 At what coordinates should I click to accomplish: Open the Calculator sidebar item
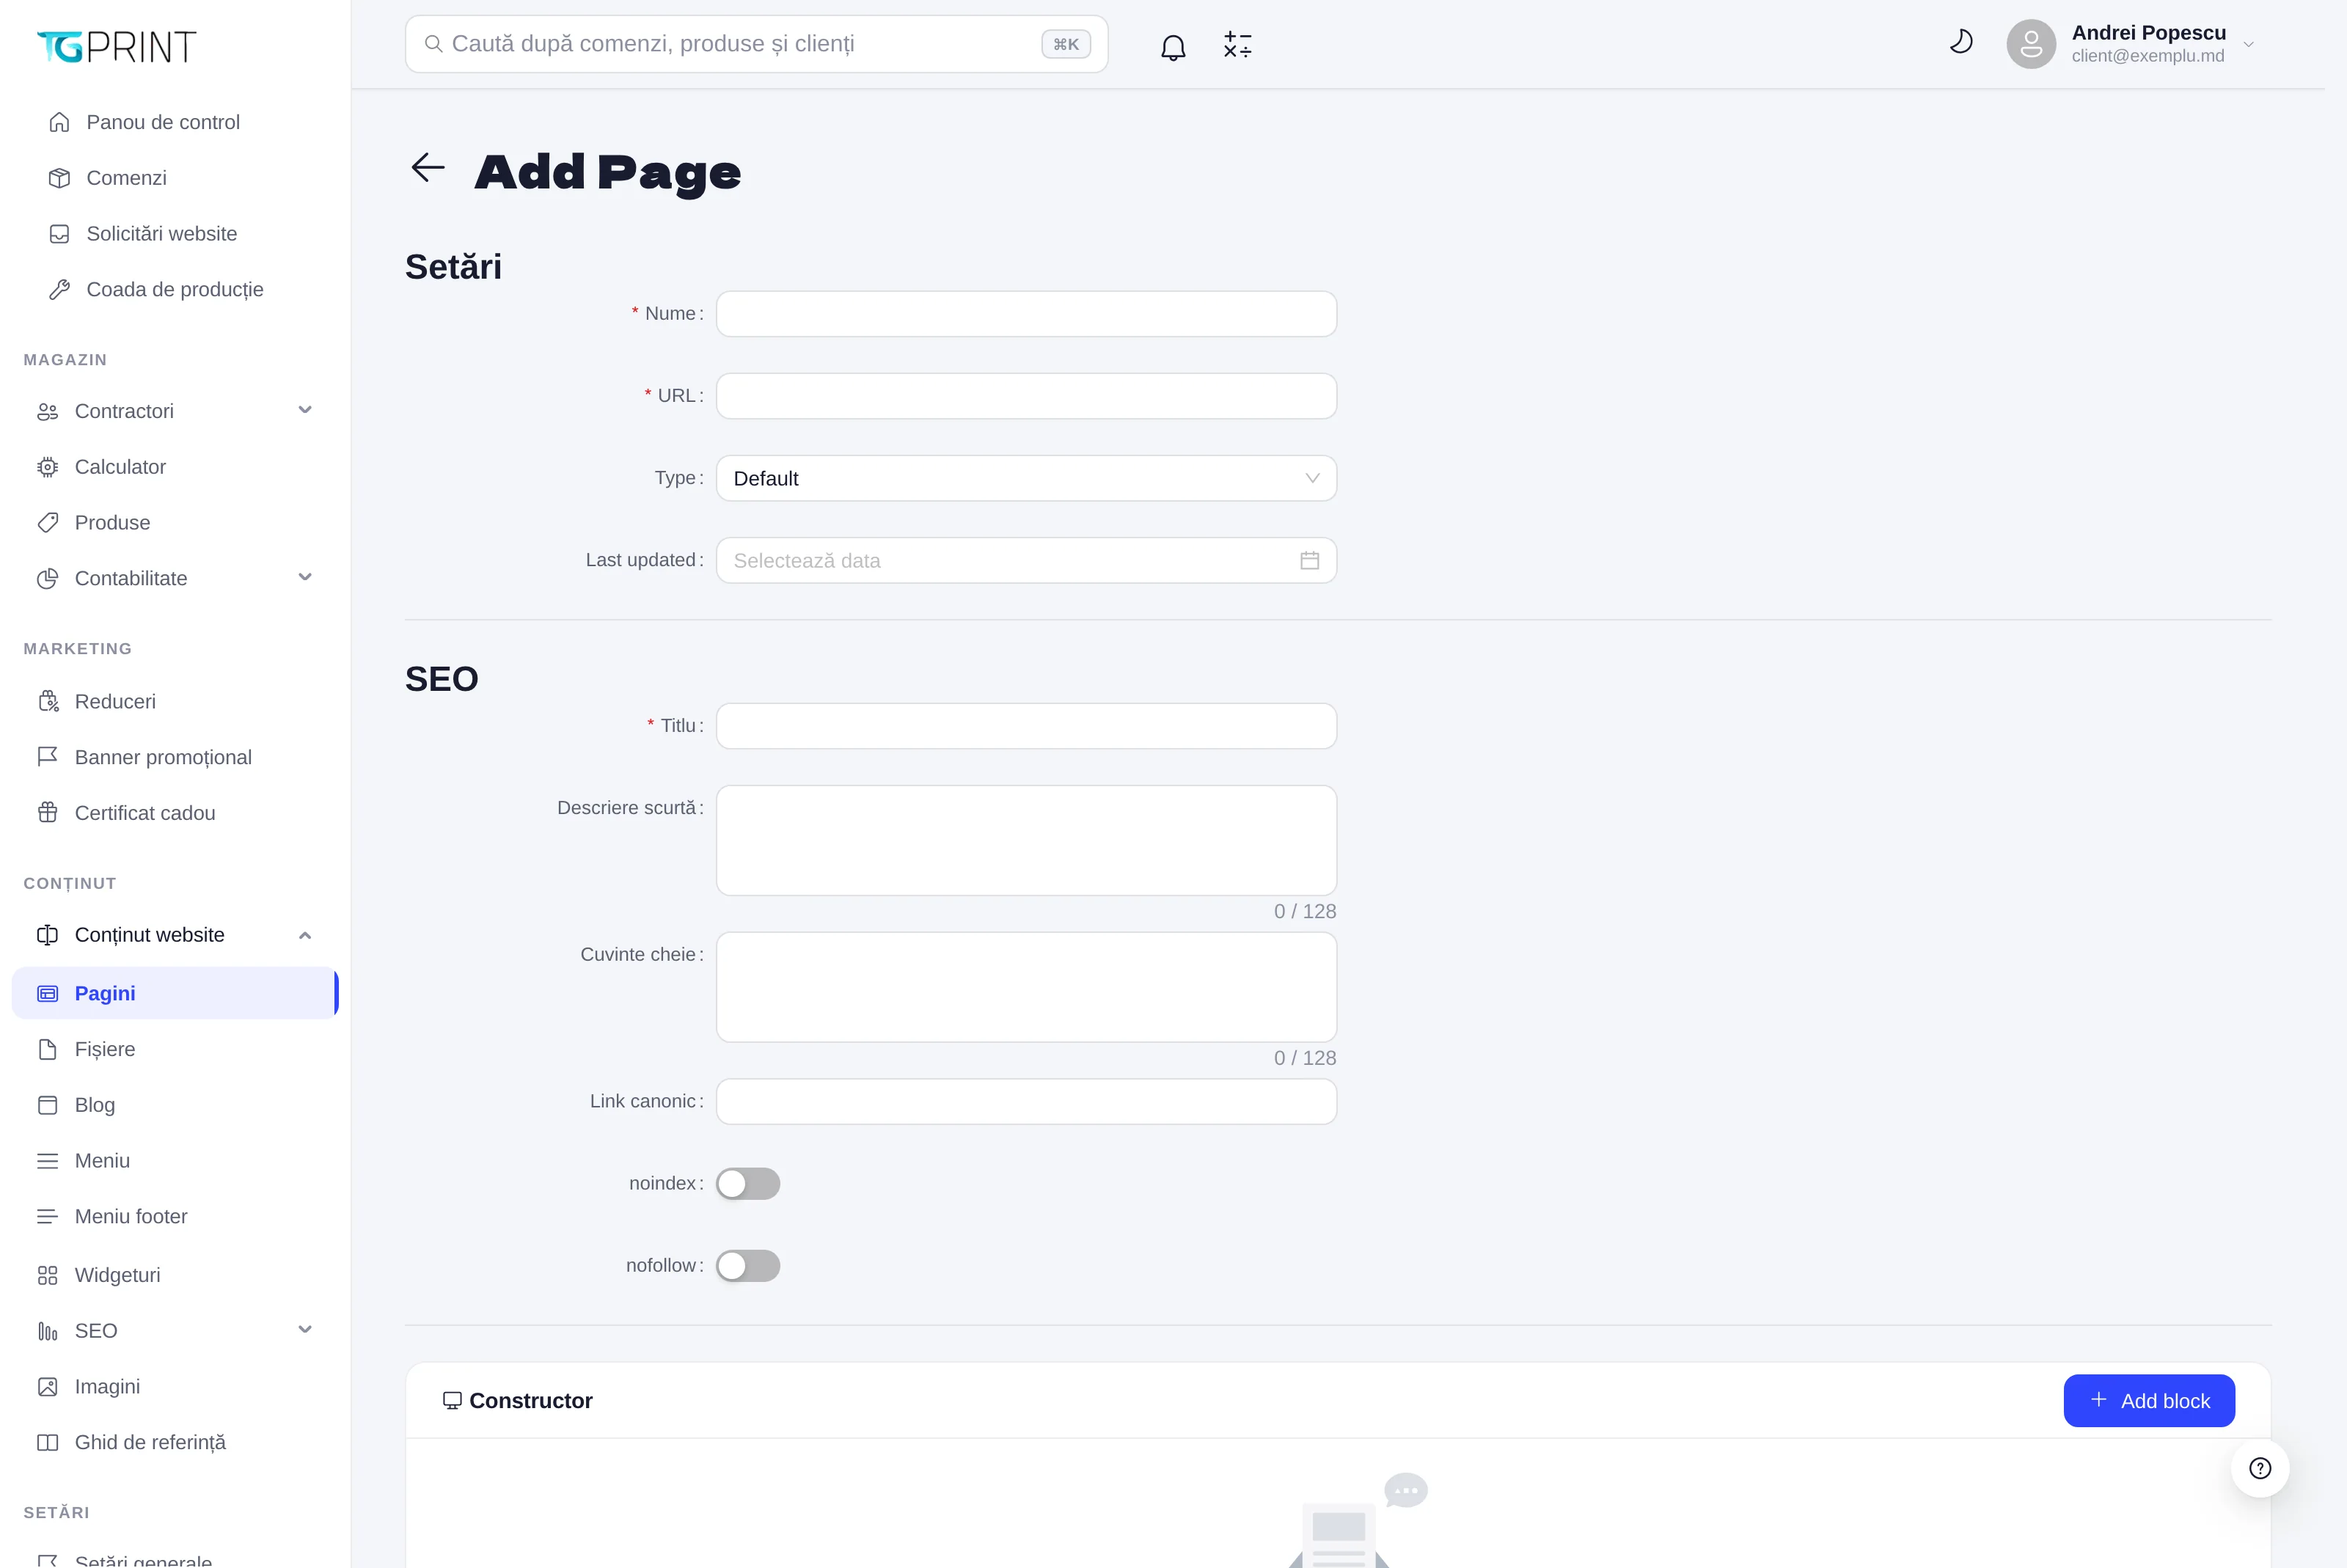coord(175,467)
